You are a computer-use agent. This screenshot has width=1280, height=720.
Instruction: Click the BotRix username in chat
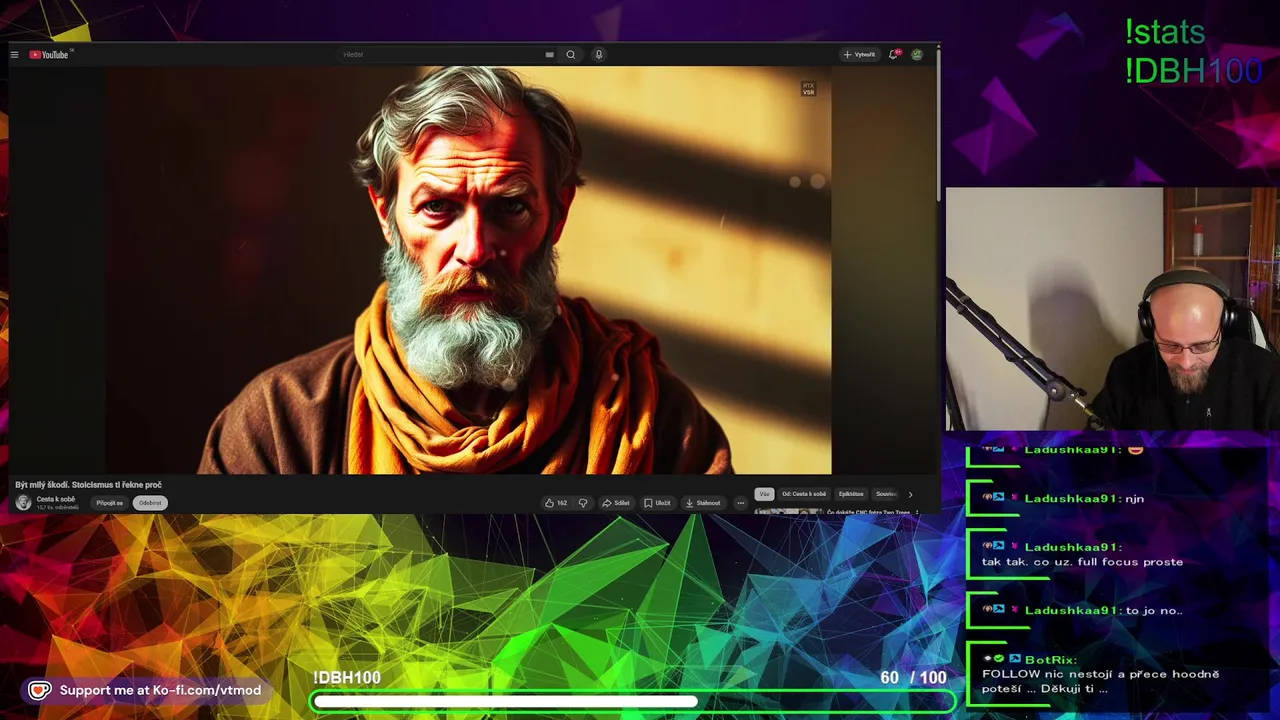(1051, 660)
